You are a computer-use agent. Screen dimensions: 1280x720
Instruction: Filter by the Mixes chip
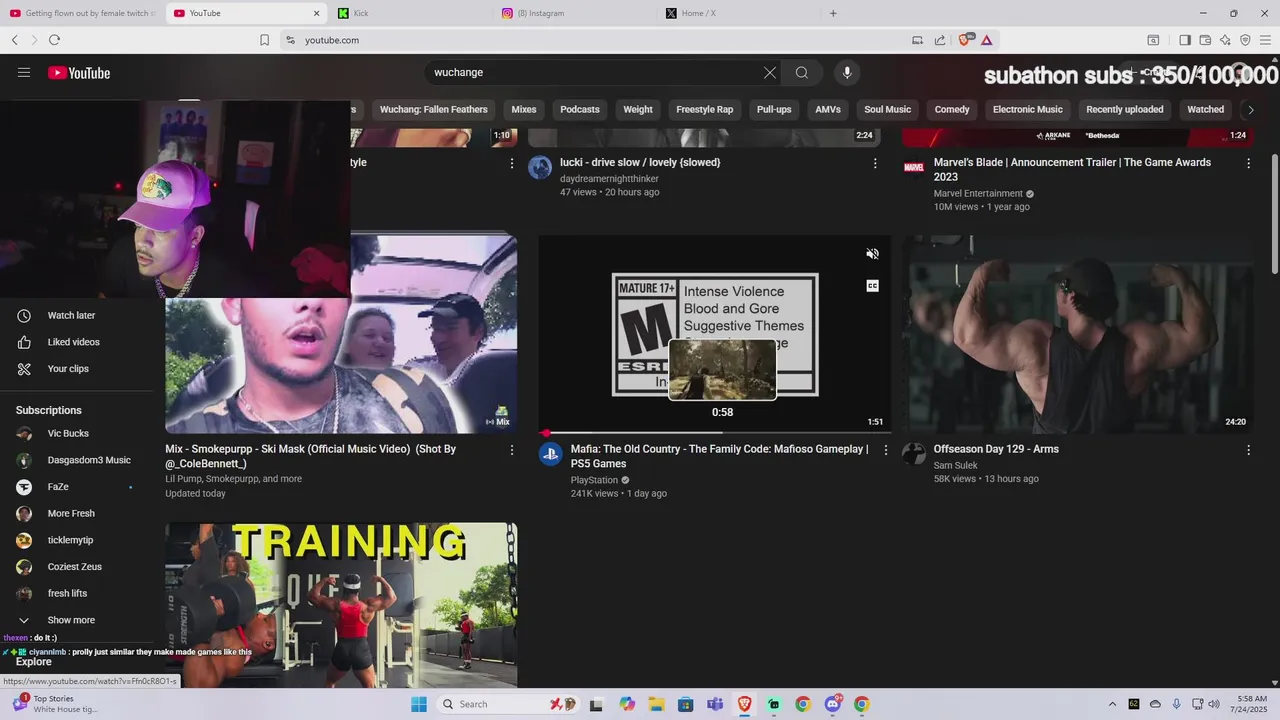[524, 110]
